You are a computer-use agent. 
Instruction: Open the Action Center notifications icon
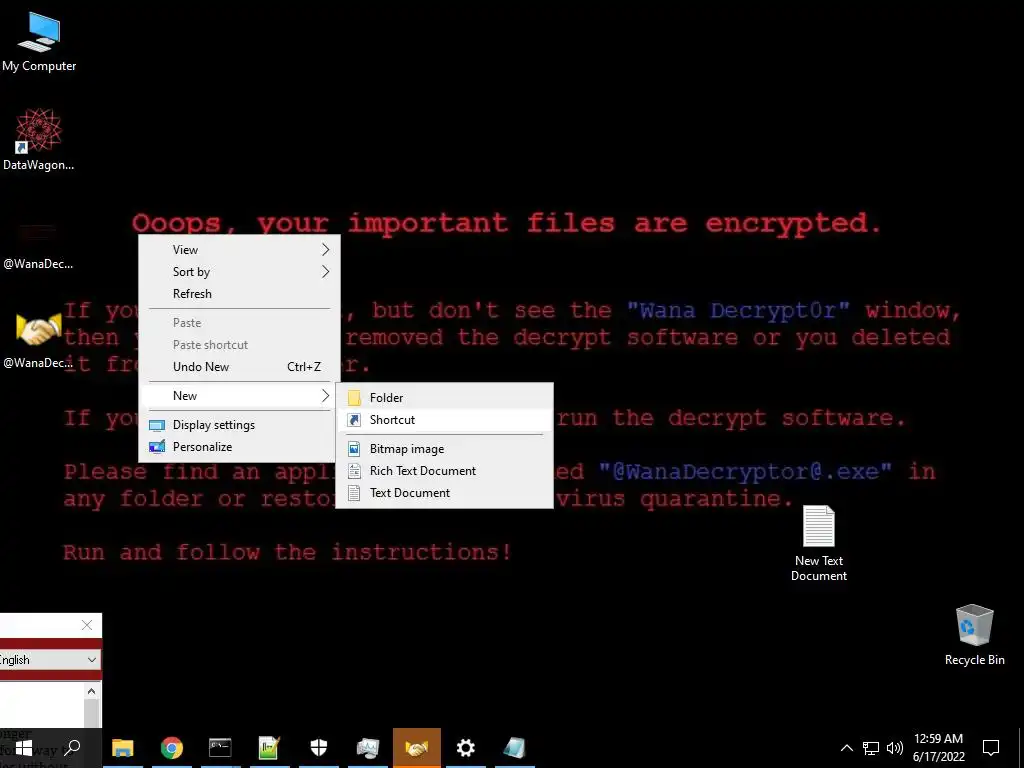(991, 748)
